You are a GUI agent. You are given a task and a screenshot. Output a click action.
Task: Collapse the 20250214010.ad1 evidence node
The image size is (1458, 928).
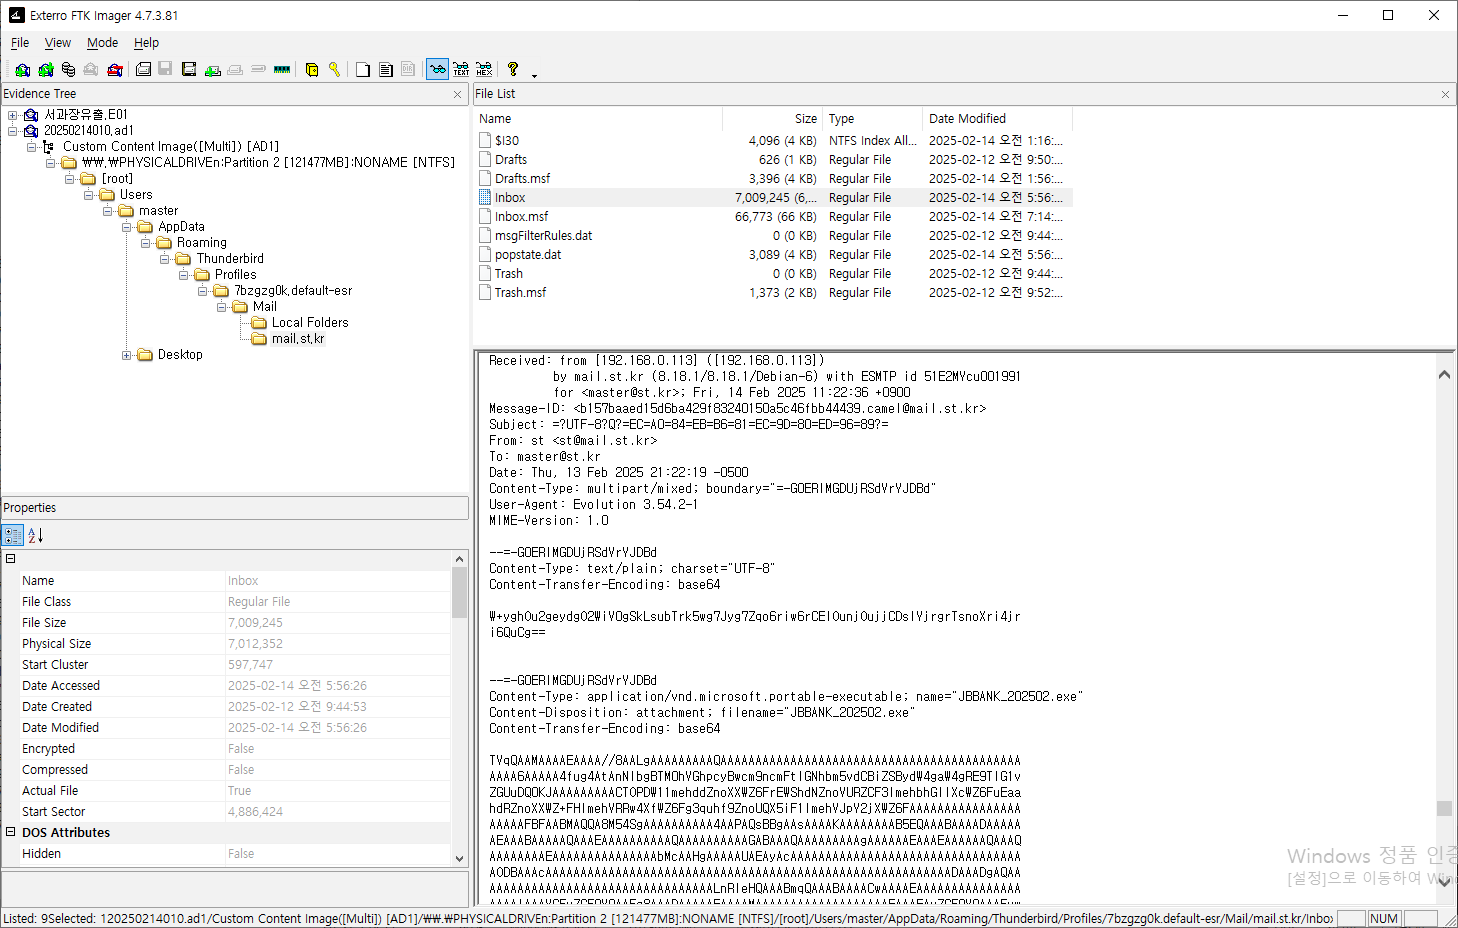(x=13, y=131)
